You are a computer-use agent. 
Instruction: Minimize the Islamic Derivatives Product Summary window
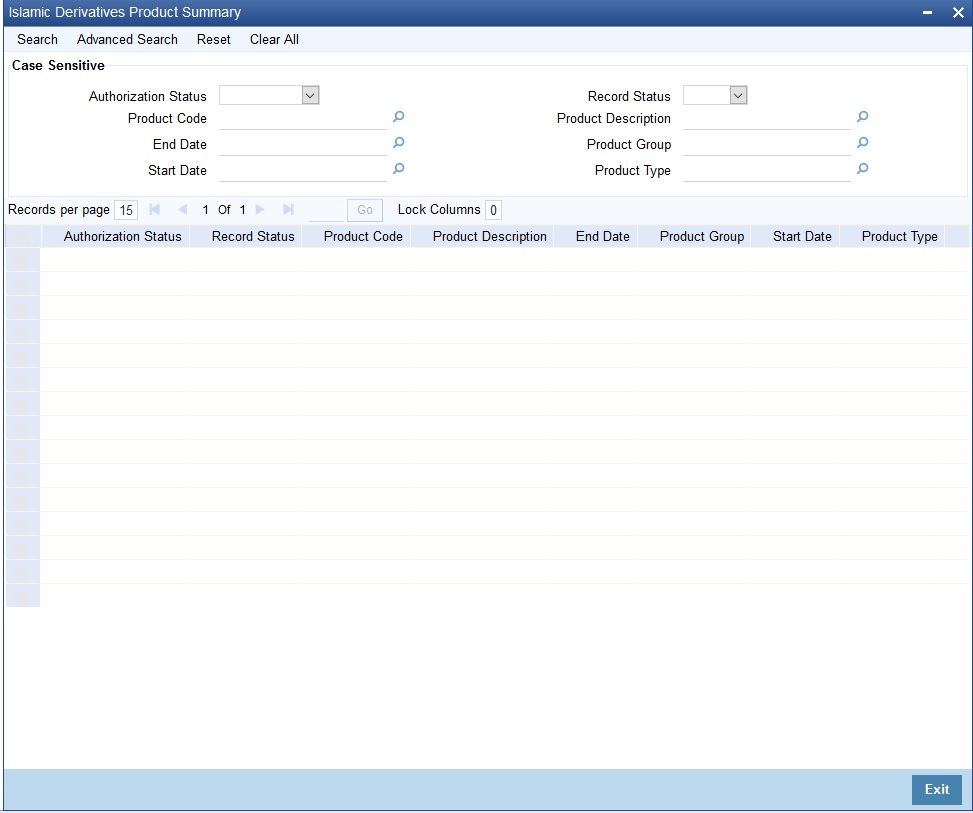927,12
